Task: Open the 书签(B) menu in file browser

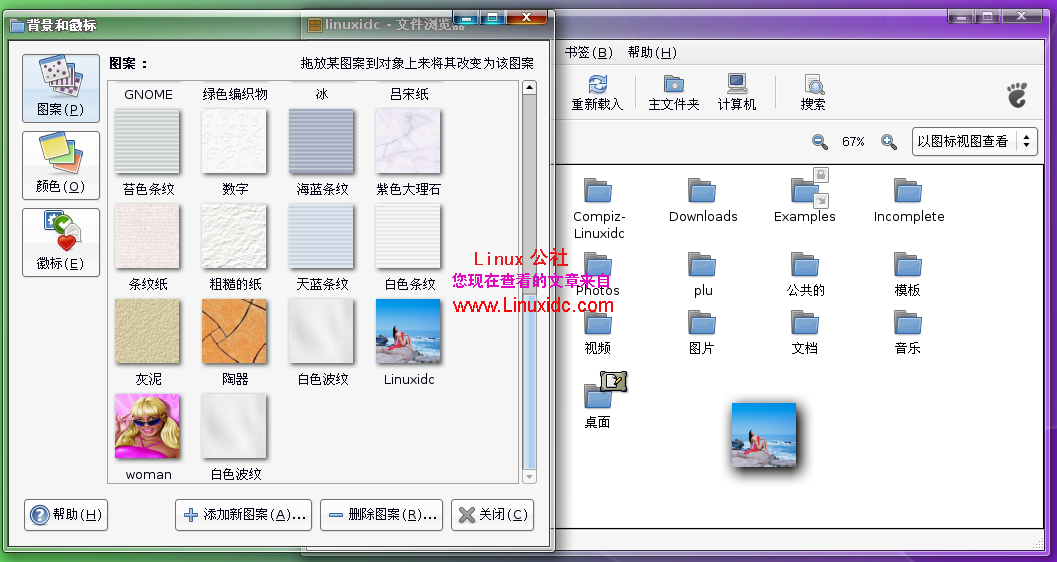Action: coord(588,53)
